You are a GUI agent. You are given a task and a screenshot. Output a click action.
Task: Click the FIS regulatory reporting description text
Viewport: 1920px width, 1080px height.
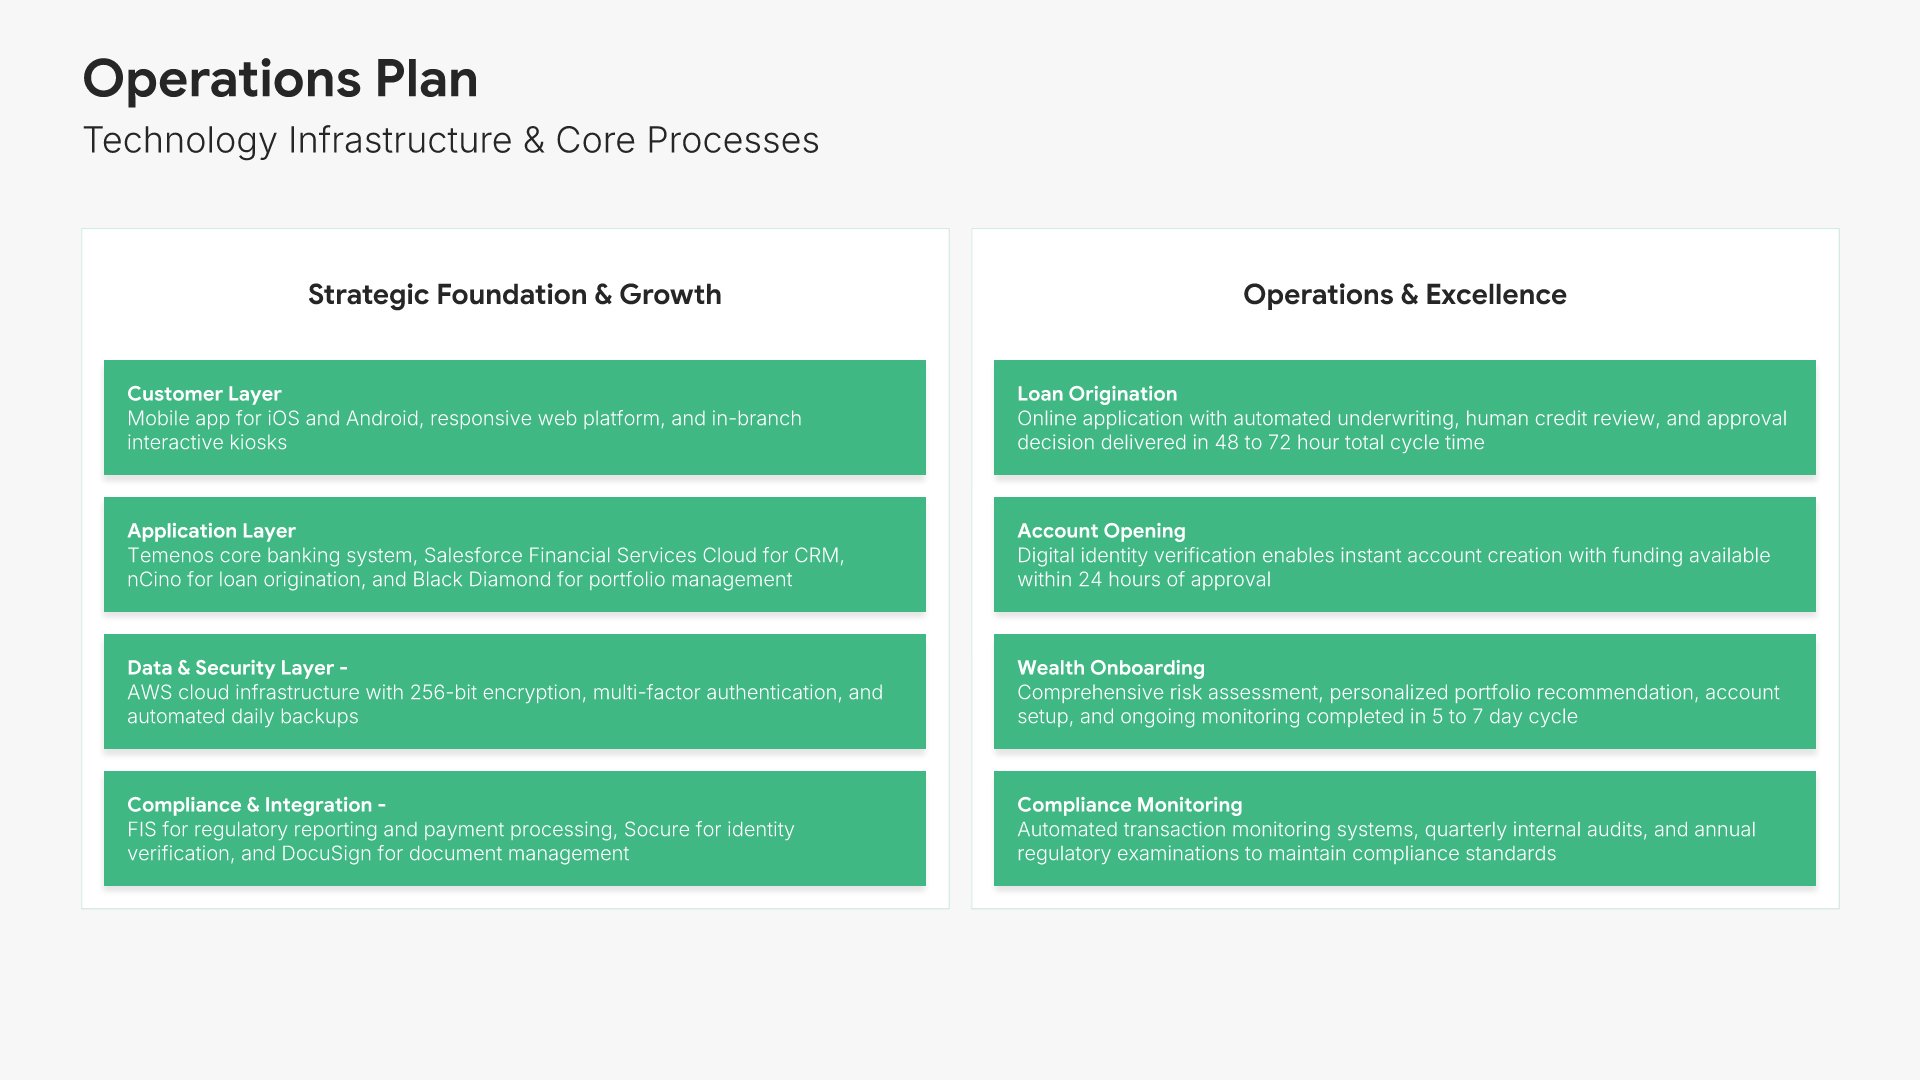(460, 842)
